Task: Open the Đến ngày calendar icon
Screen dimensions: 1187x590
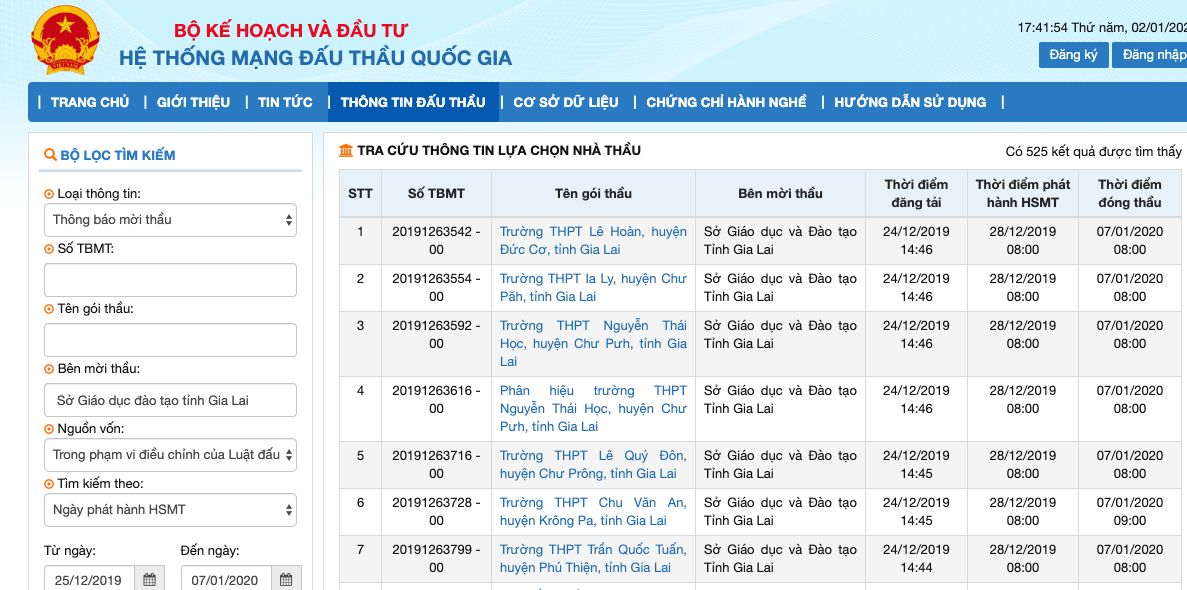Action: pos(286,579)
